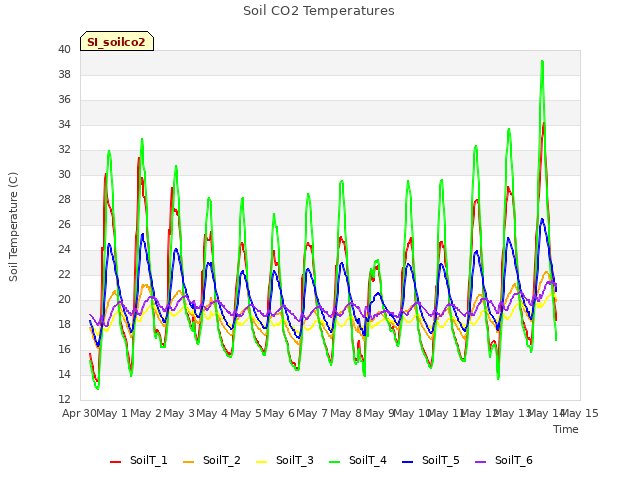Click the Time axis label
The image size is (640, 480).
(x=566, y=429)
